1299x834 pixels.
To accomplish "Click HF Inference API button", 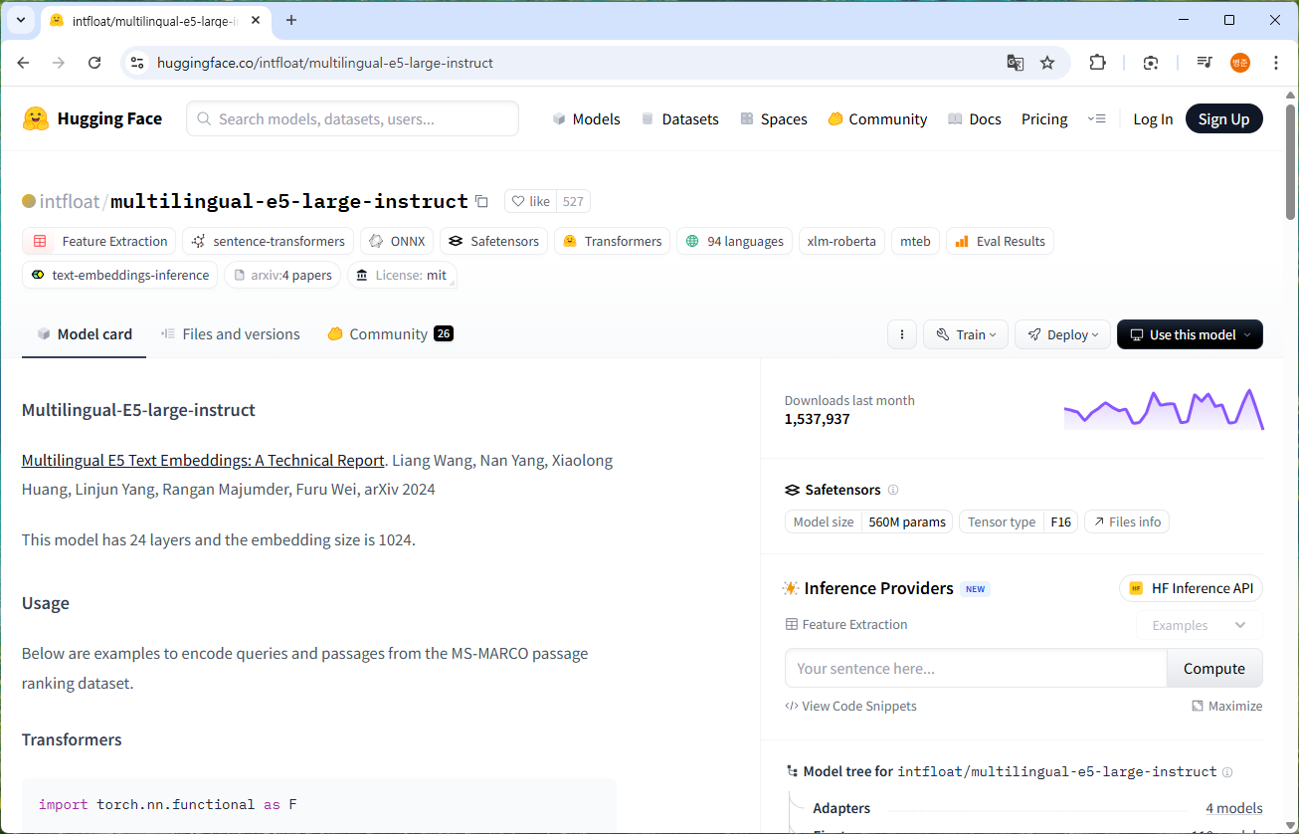I will (1191, 588).
